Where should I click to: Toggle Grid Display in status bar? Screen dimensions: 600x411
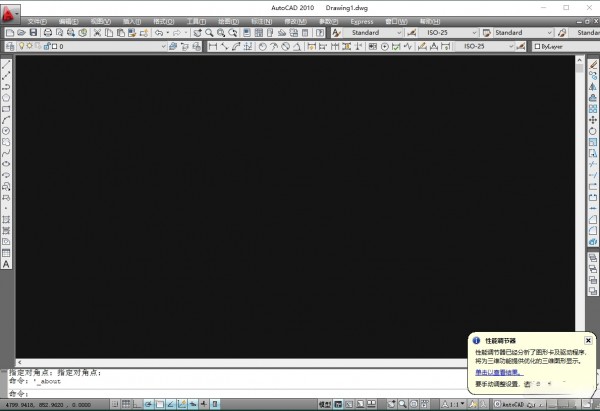pyautogui.click(x=126, y=404)
